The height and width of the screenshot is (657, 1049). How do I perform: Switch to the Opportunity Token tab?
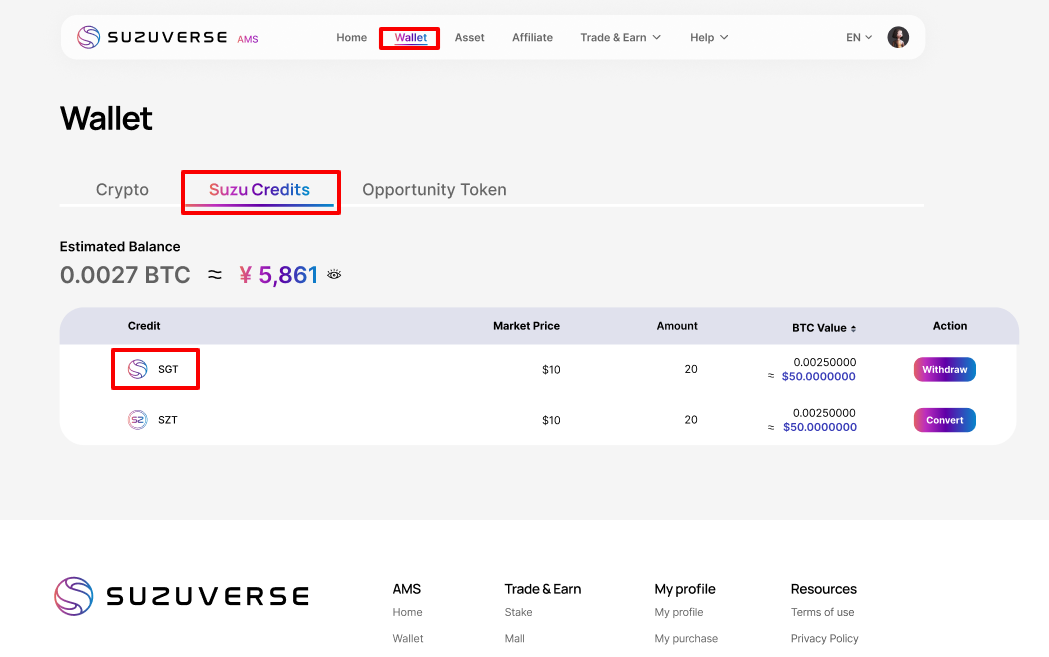pyautogui.click(x=434, y=190)
